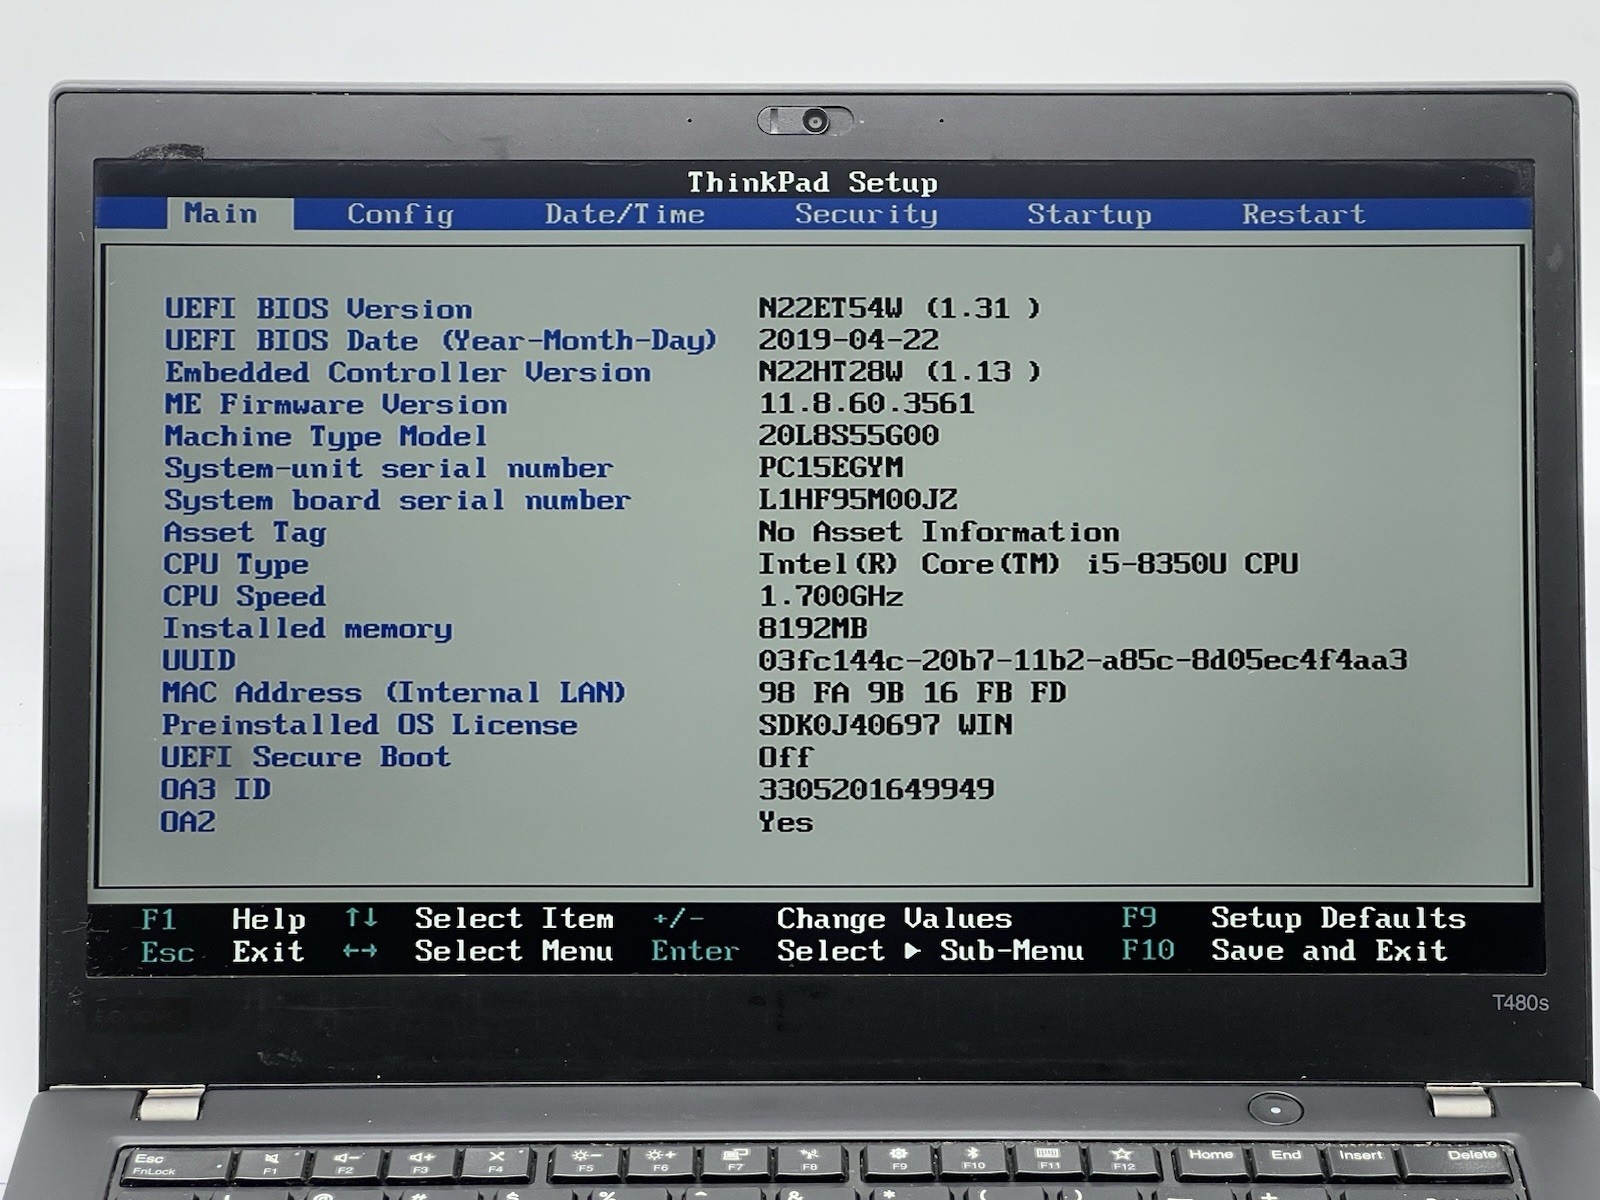Switch to the Date/Time tab
The height and width of the screenshot is (1200, 1600).
pos(625,214)
